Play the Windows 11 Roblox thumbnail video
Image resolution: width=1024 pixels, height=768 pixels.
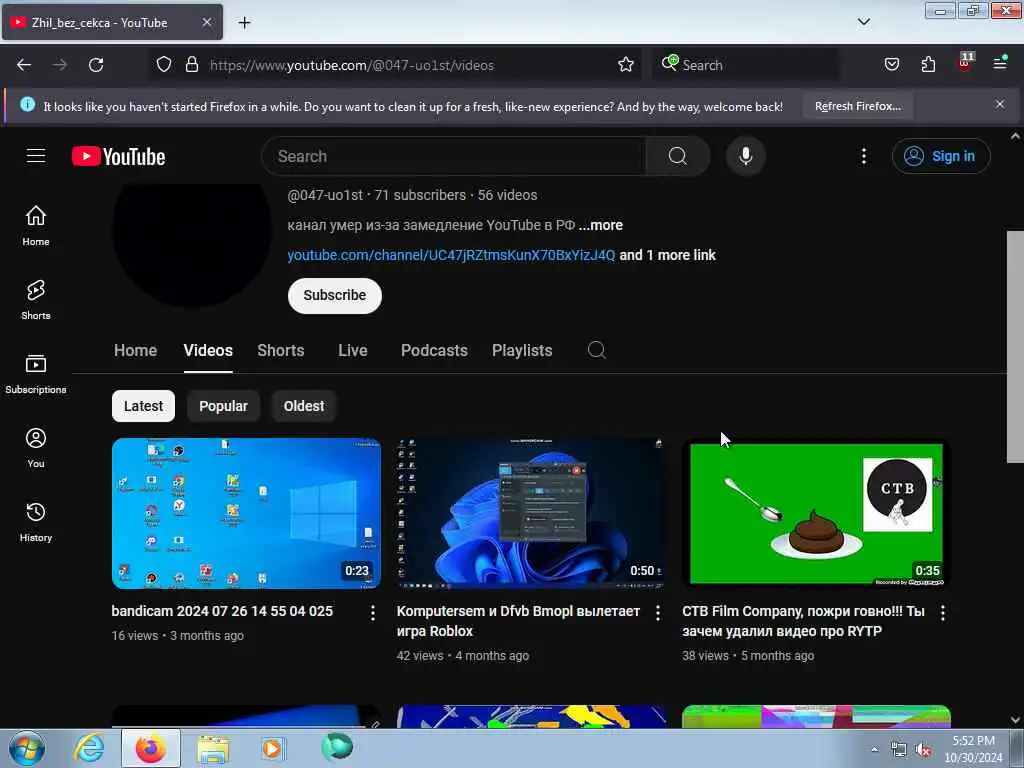point(531,513)
